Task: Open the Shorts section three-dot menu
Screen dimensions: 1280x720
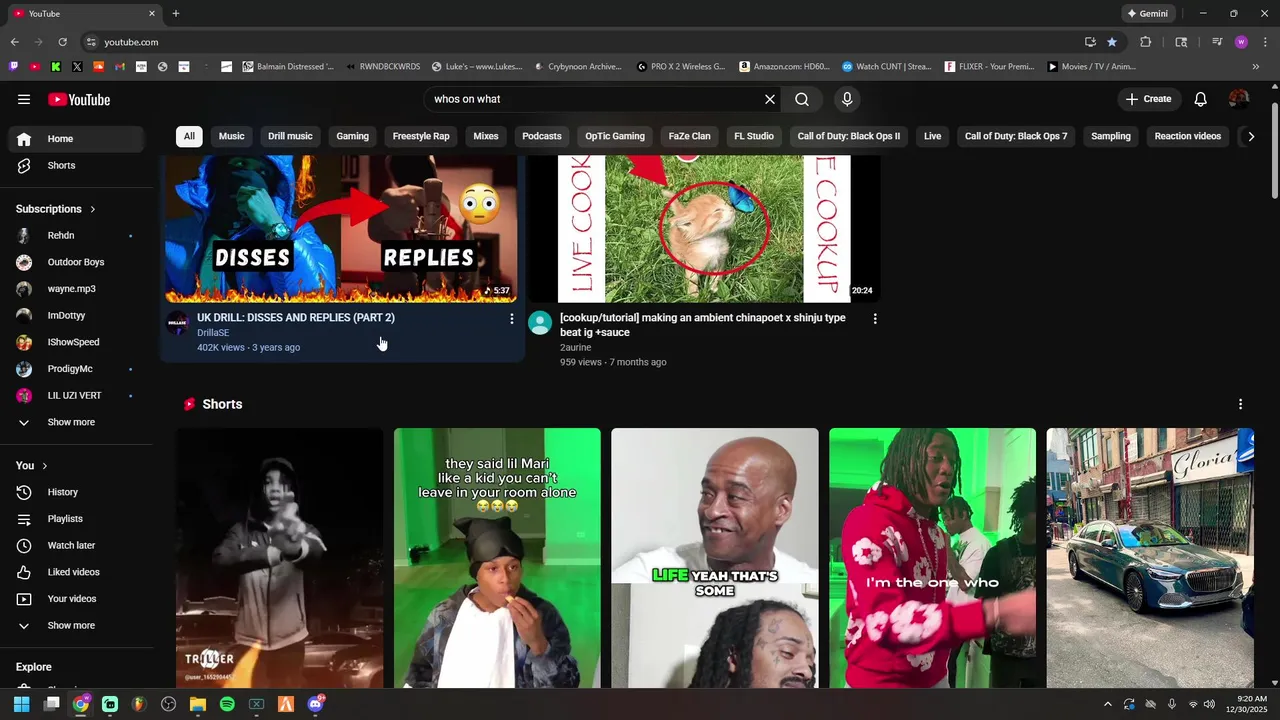Action: tap(1240, 404)
